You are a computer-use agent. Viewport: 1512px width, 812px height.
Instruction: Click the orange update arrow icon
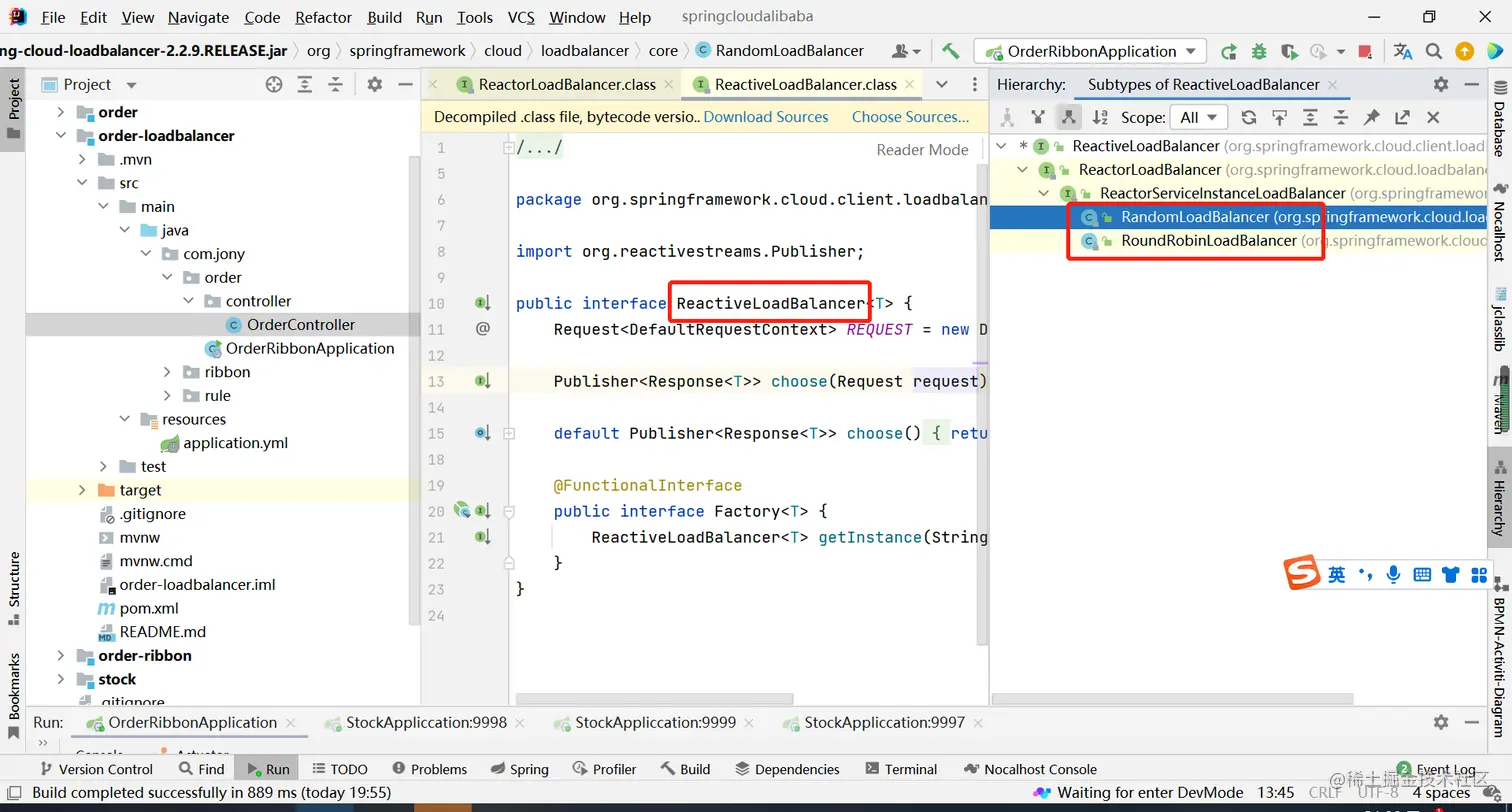[1464, 51]
